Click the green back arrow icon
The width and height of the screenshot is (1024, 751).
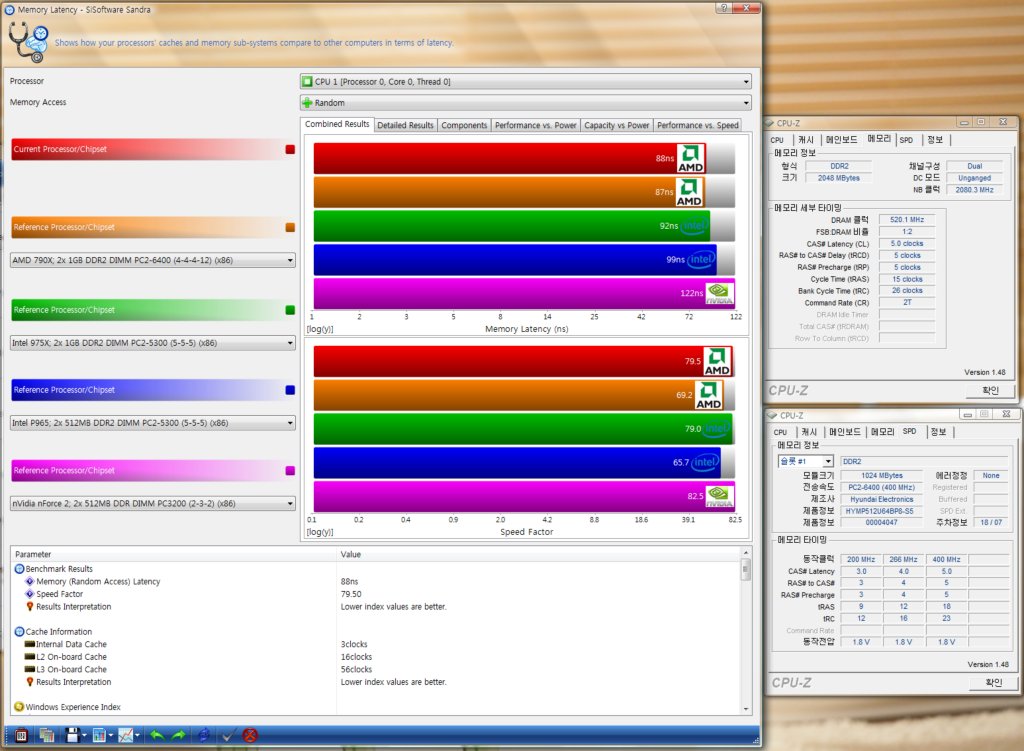[157, 735]
